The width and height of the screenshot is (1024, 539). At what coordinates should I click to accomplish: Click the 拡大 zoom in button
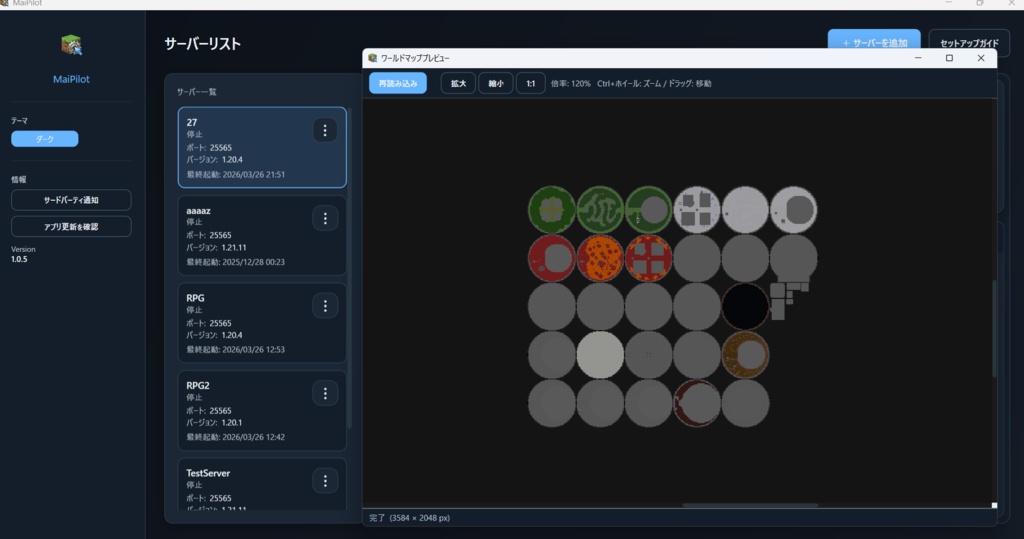point(458,84)
